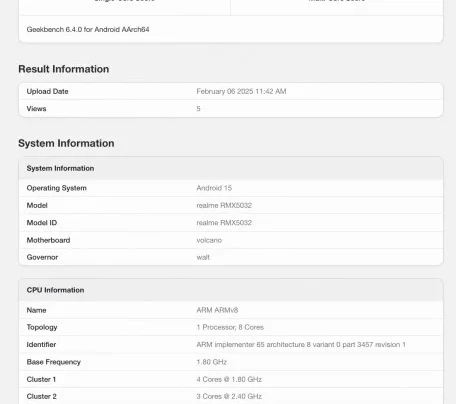
Task: Select the 'walt' governor value
Action: 203,257
